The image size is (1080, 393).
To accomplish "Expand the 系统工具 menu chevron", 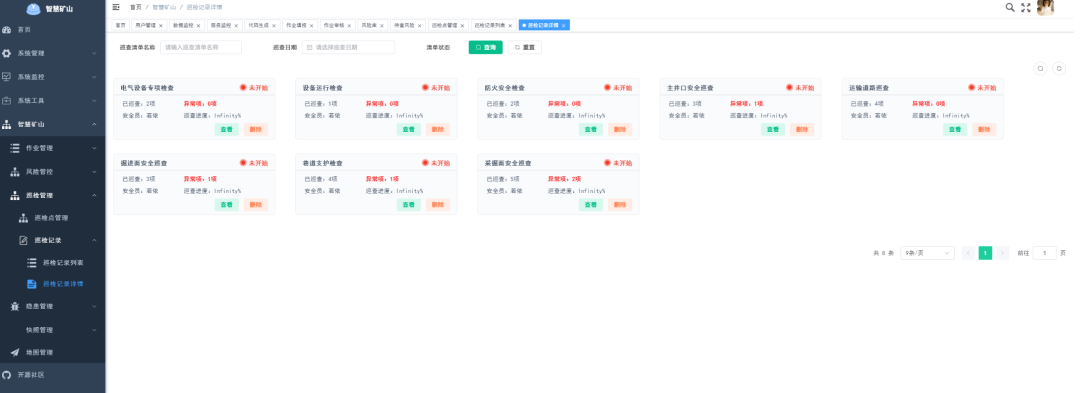I will coord(94,100).
